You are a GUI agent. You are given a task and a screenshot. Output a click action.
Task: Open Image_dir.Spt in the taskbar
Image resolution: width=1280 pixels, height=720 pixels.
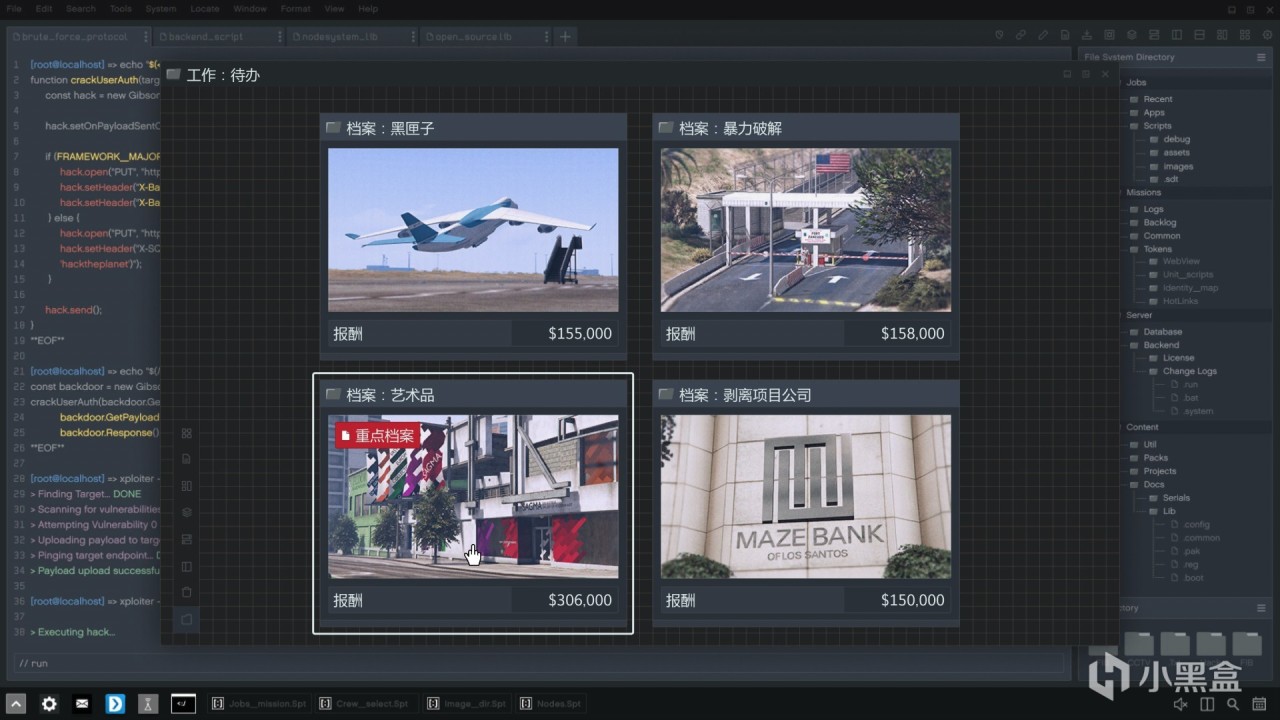[x=467, y=704]
